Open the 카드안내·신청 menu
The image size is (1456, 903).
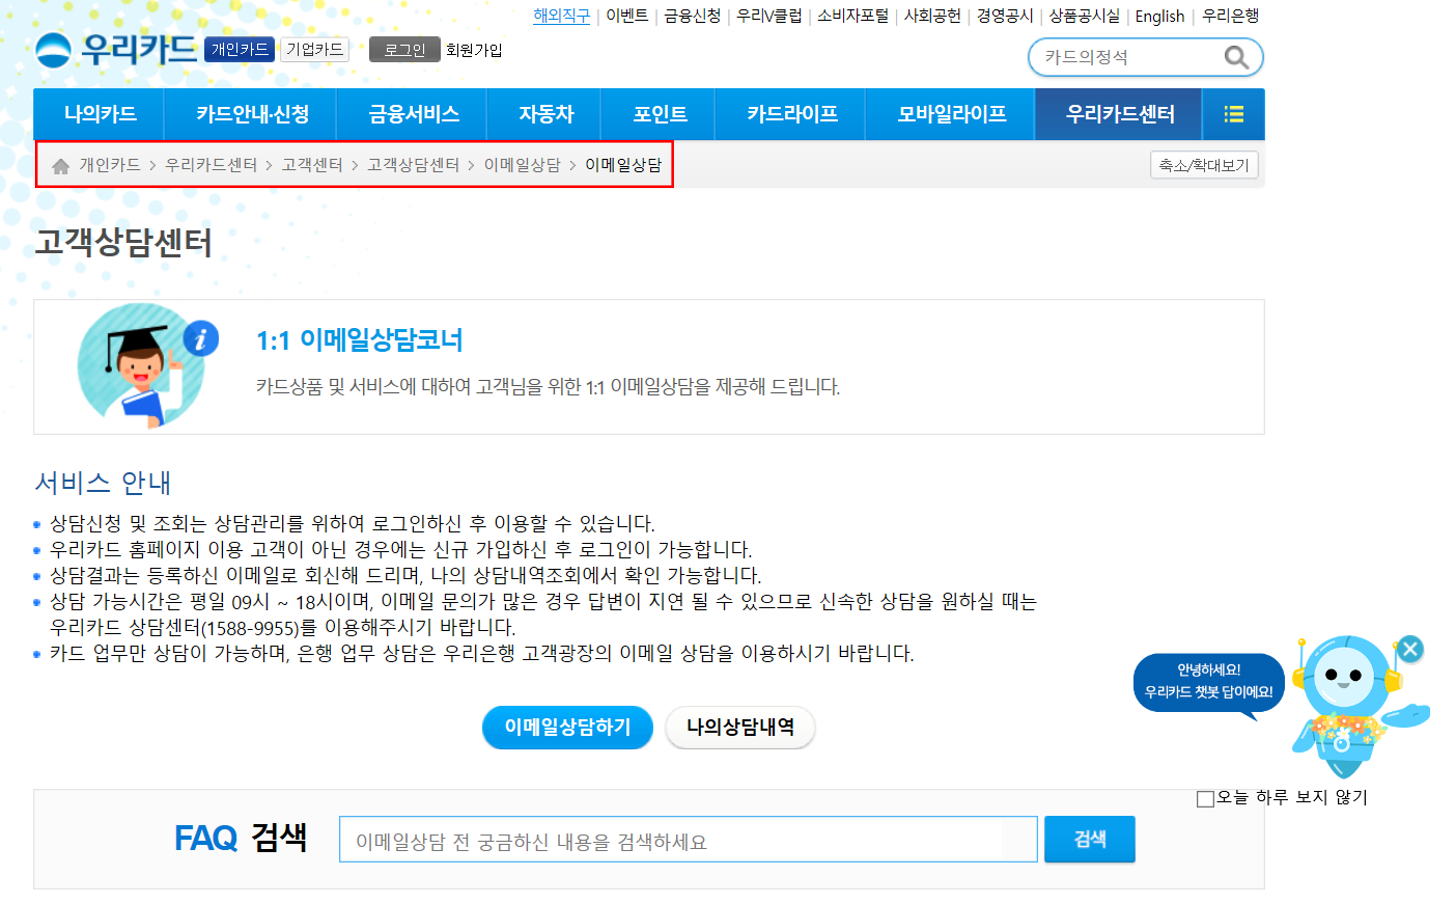tap(252, 114)
